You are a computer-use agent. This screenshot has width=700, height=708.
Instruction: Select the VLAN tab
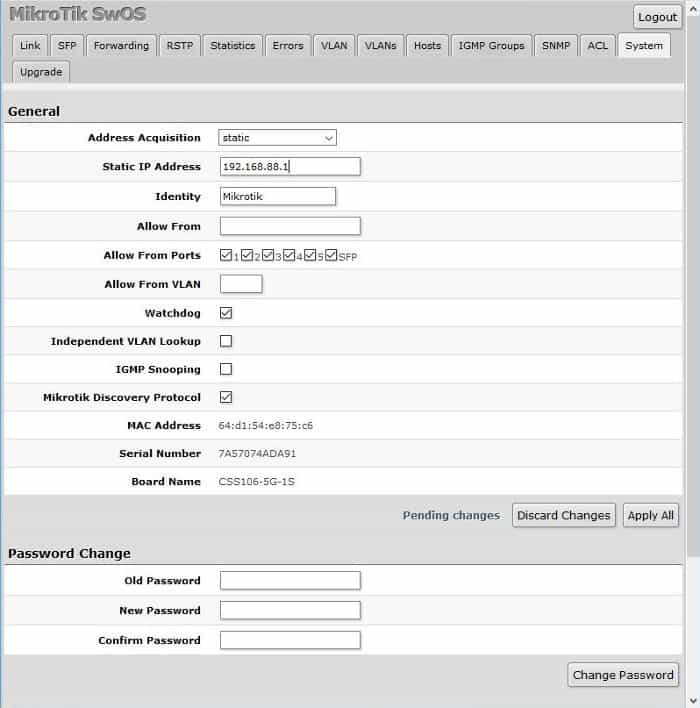click(334, 46)
